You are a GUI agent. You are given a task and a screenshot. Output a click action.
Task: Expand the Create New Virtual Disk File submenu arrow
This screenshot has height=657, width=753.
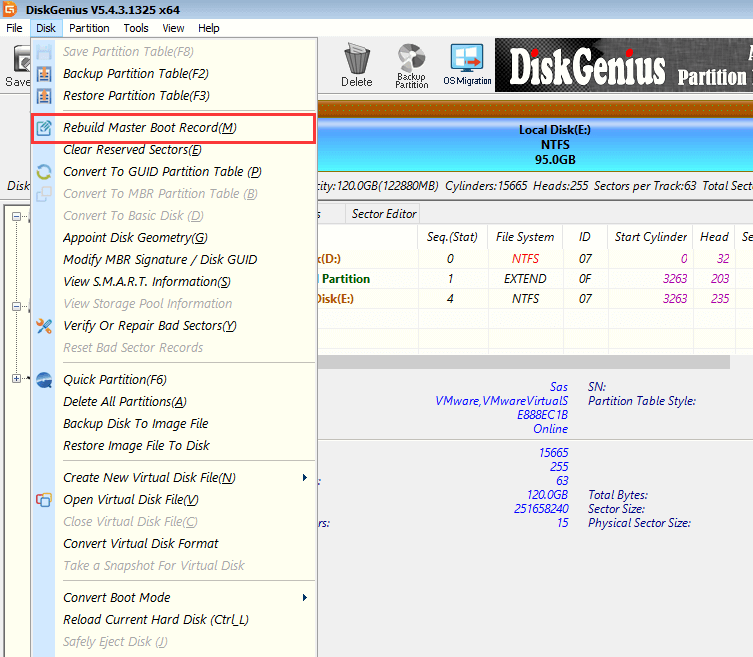click(305, 478)
